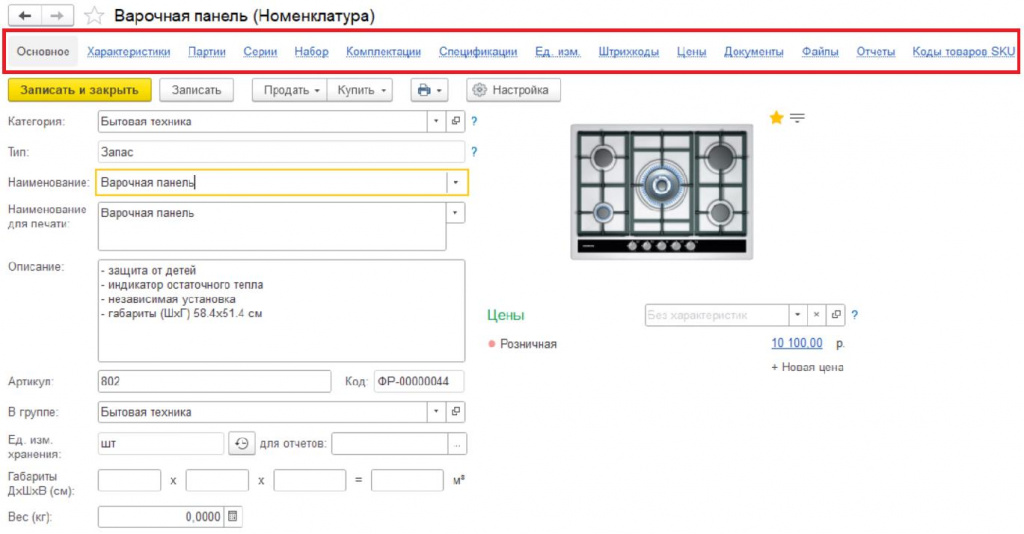Viewport: 1024px width, 534px height.
Task: Open the Ед. изм. tab
Action: pos(558,52)
